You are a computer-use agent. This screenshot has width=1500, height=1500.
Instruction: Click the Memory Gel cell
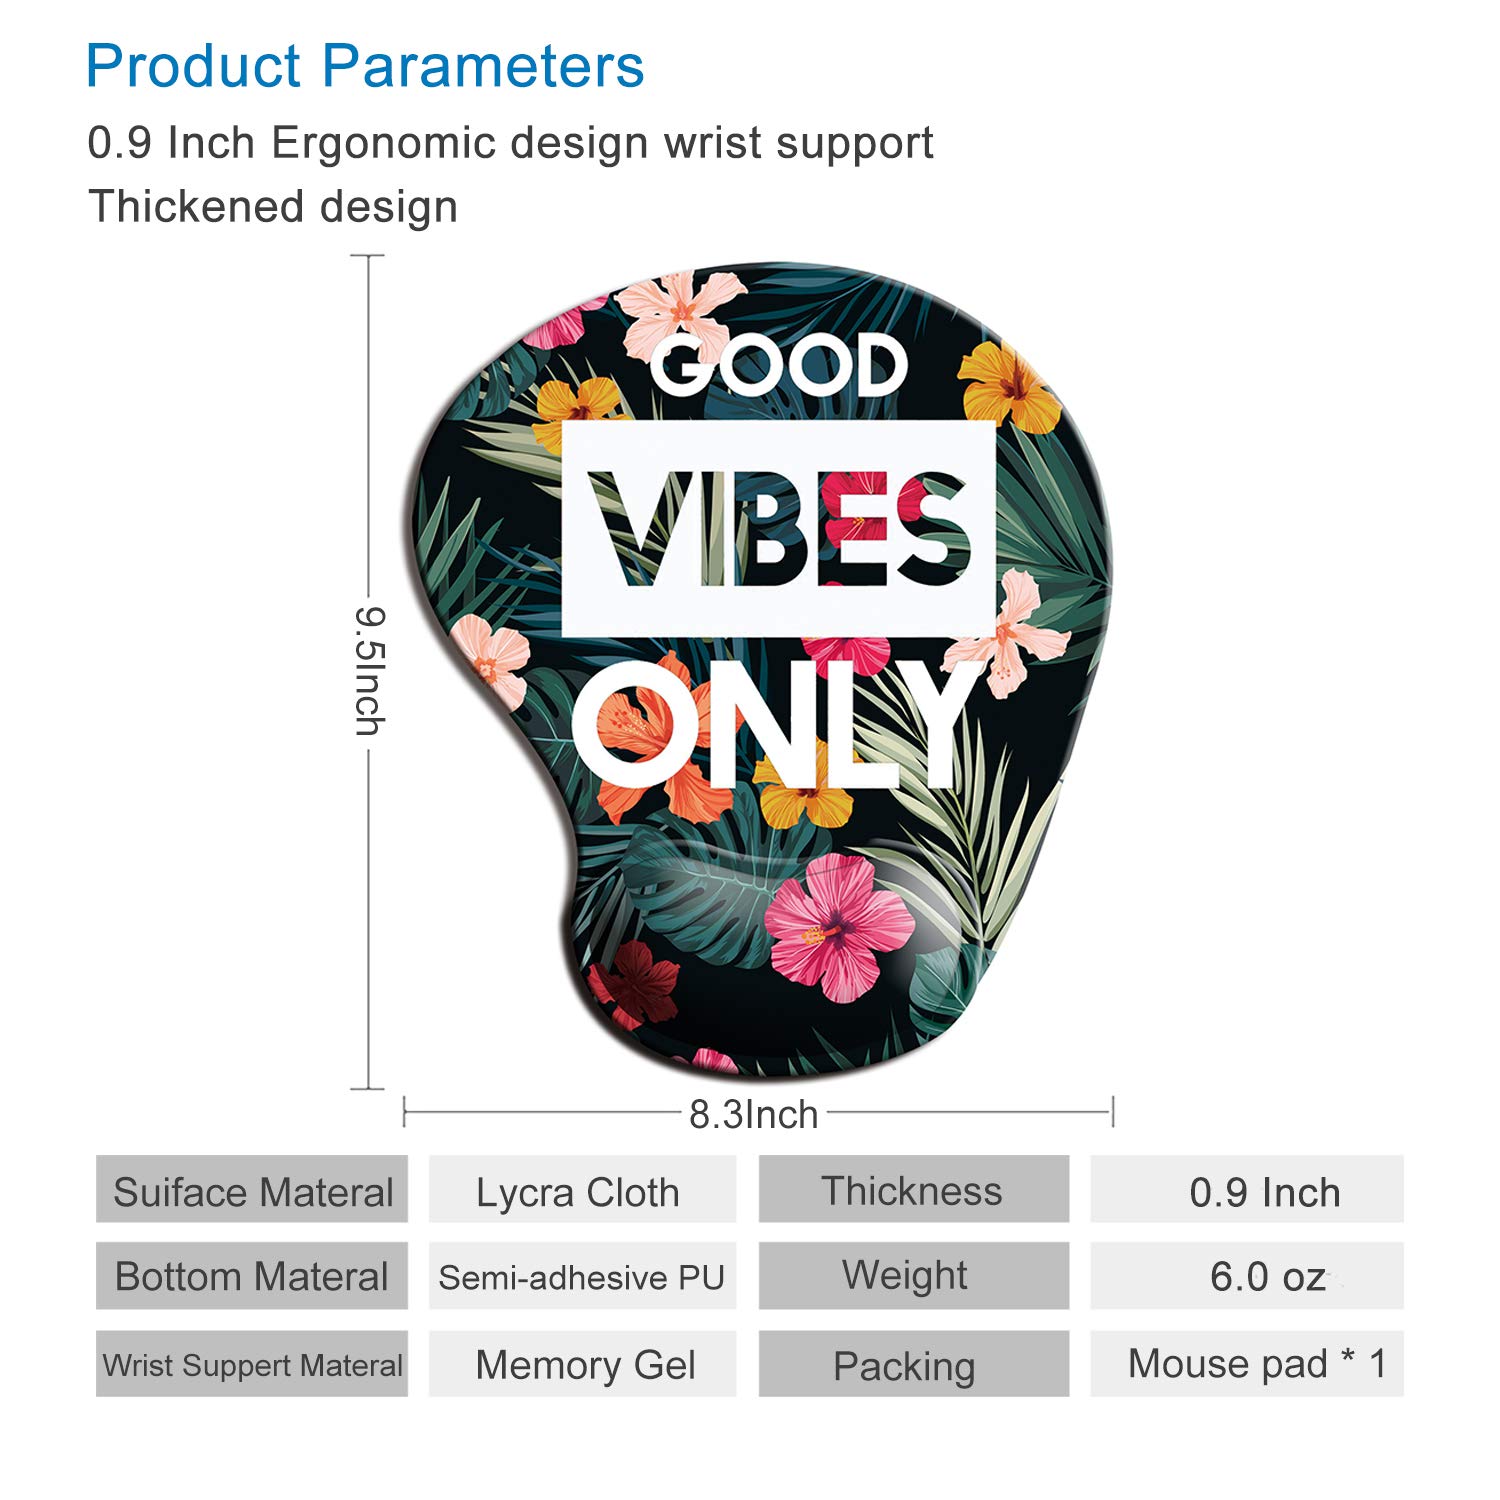point(582,1364)
